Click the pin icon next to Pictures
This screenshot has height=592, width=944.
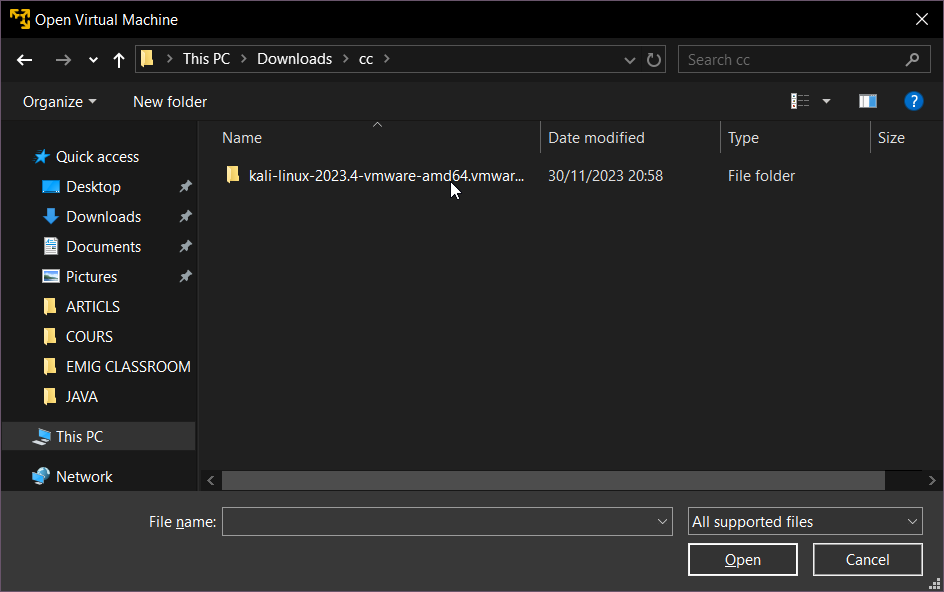click(x=186, y=276)
